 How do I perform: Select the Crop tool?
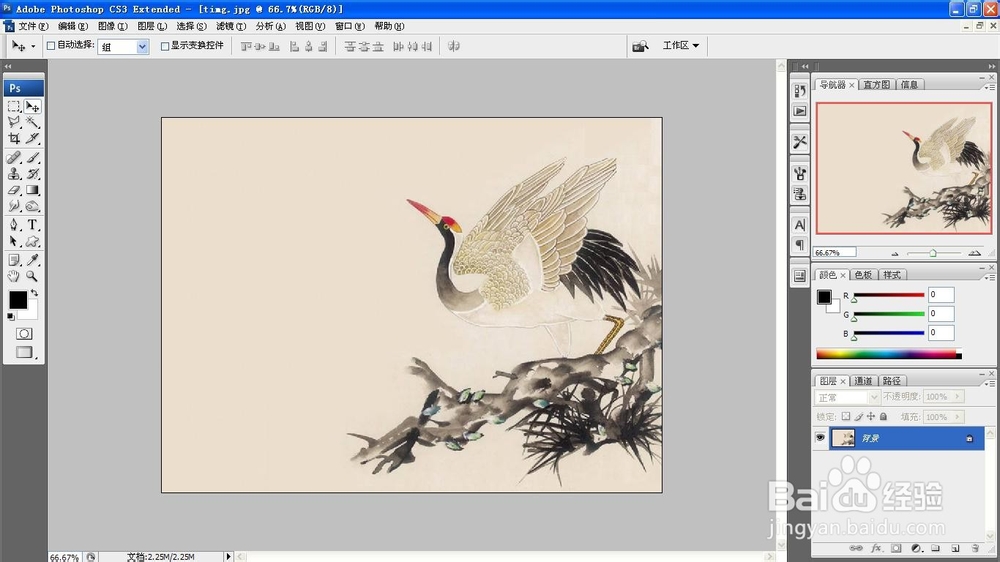14,138
